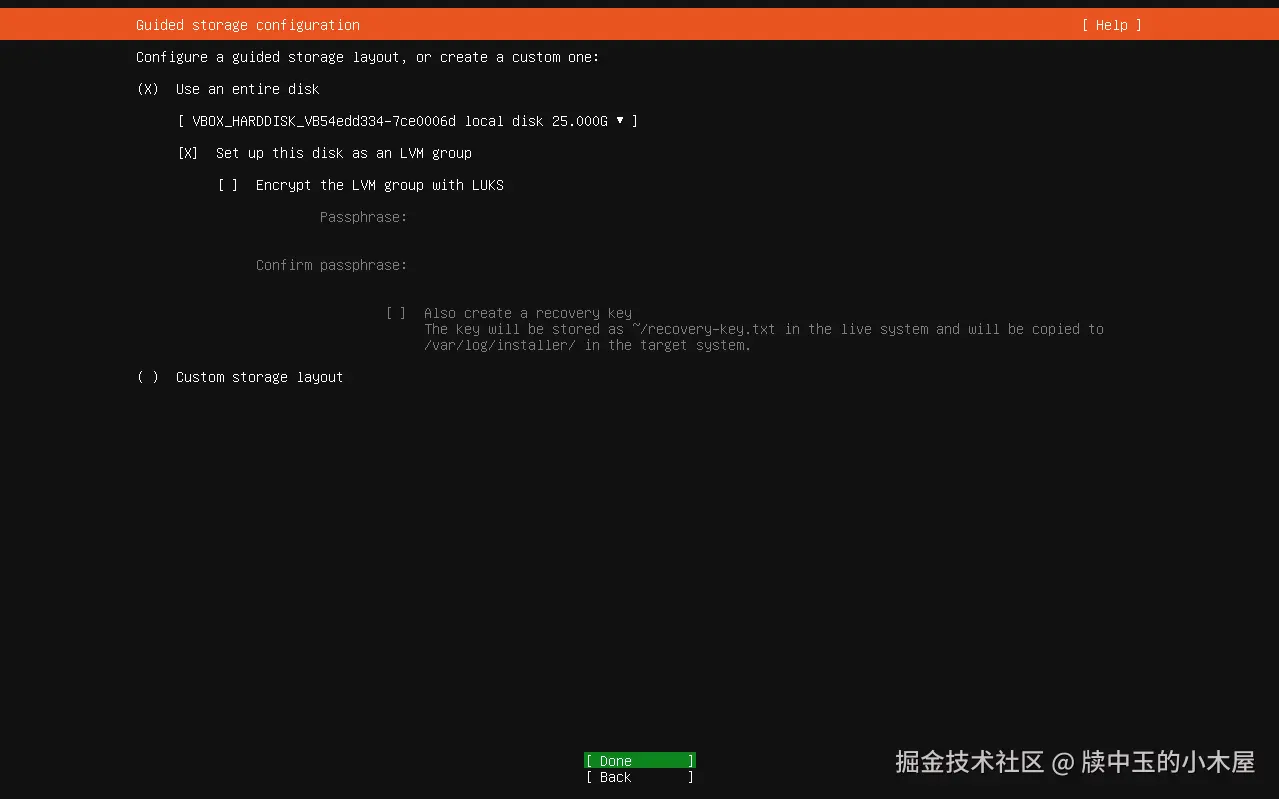1279x799 pixels.
Task: Deselect the recovery key creation option
Action: click(396, 312)
